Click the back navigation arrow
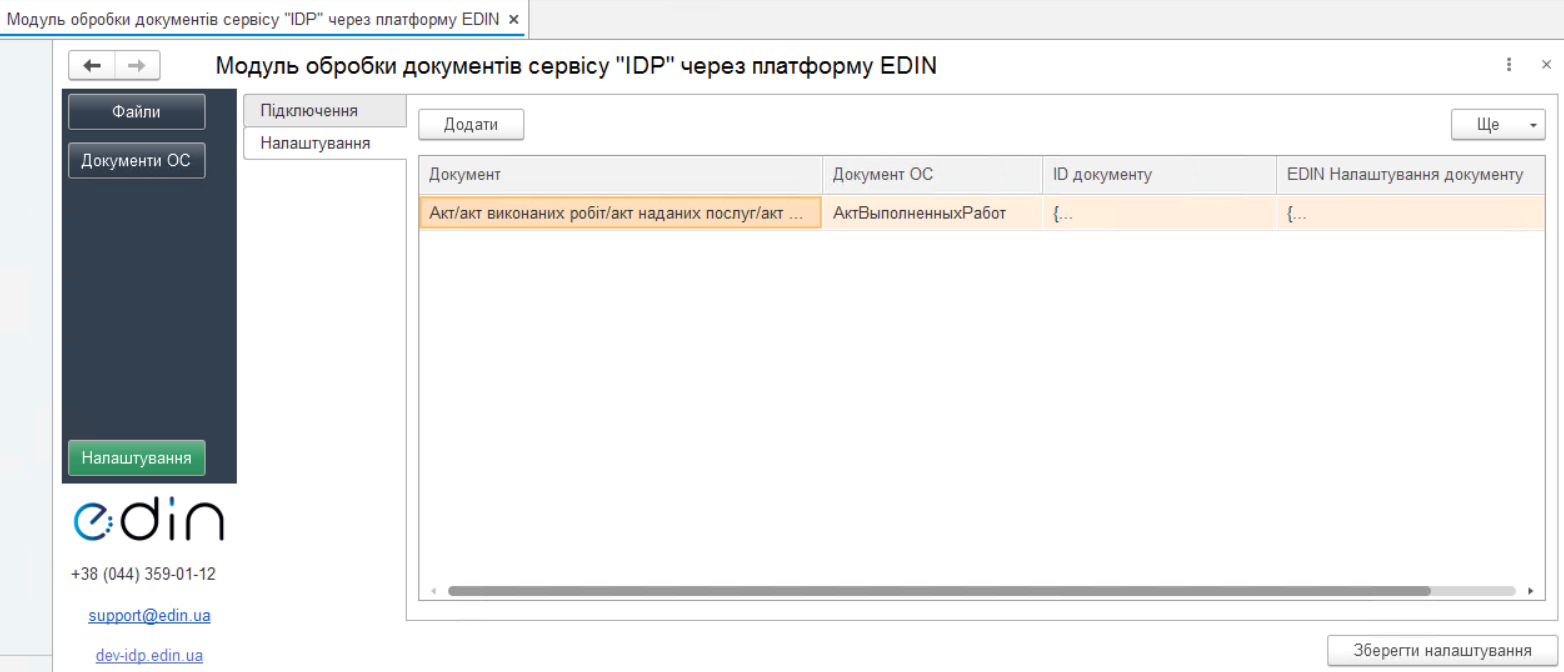 [91, 65]
